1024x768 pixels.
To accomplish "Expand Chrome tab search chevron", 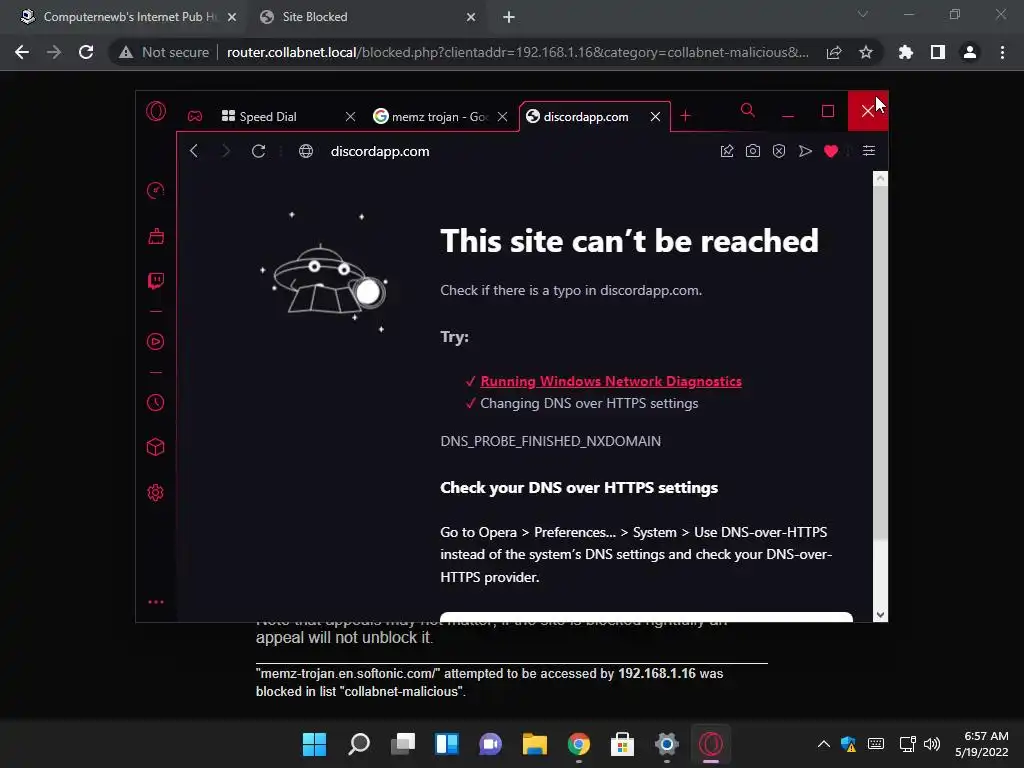I will coord(863,14).
